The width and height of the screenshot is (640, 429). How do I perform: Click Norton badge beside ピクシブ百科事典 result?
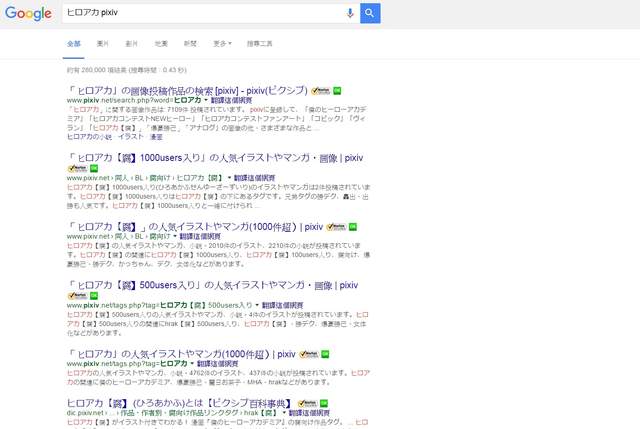click(x=307, y=404)
